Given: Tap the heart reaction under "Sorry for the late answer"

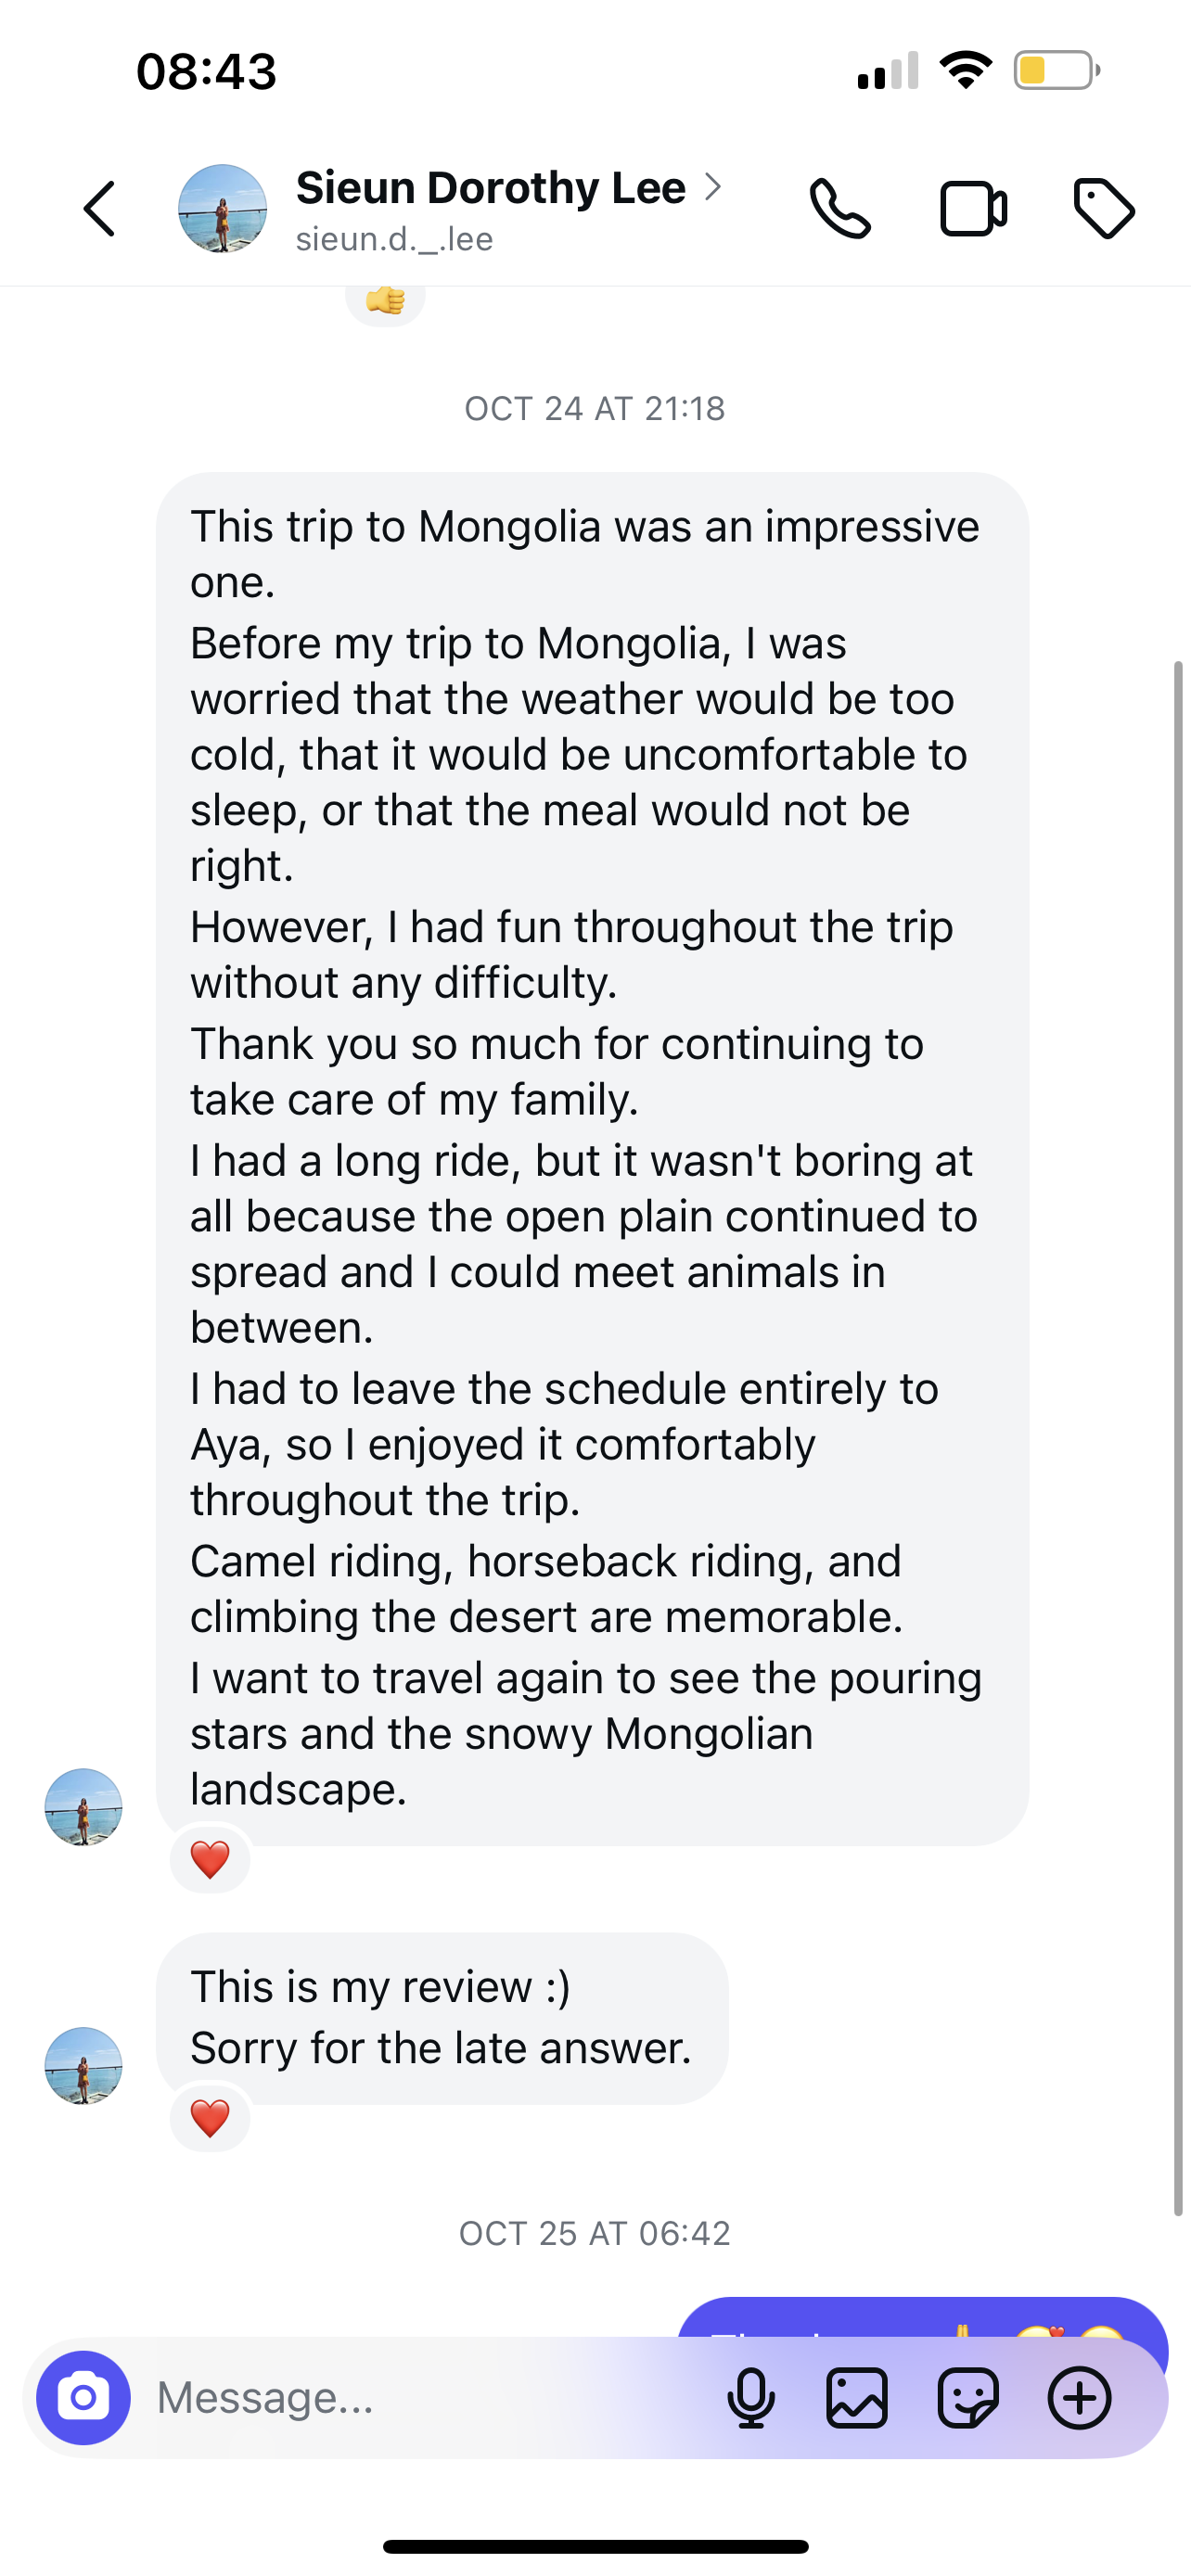Looking at the screenshot, I should pos(210,2118).
